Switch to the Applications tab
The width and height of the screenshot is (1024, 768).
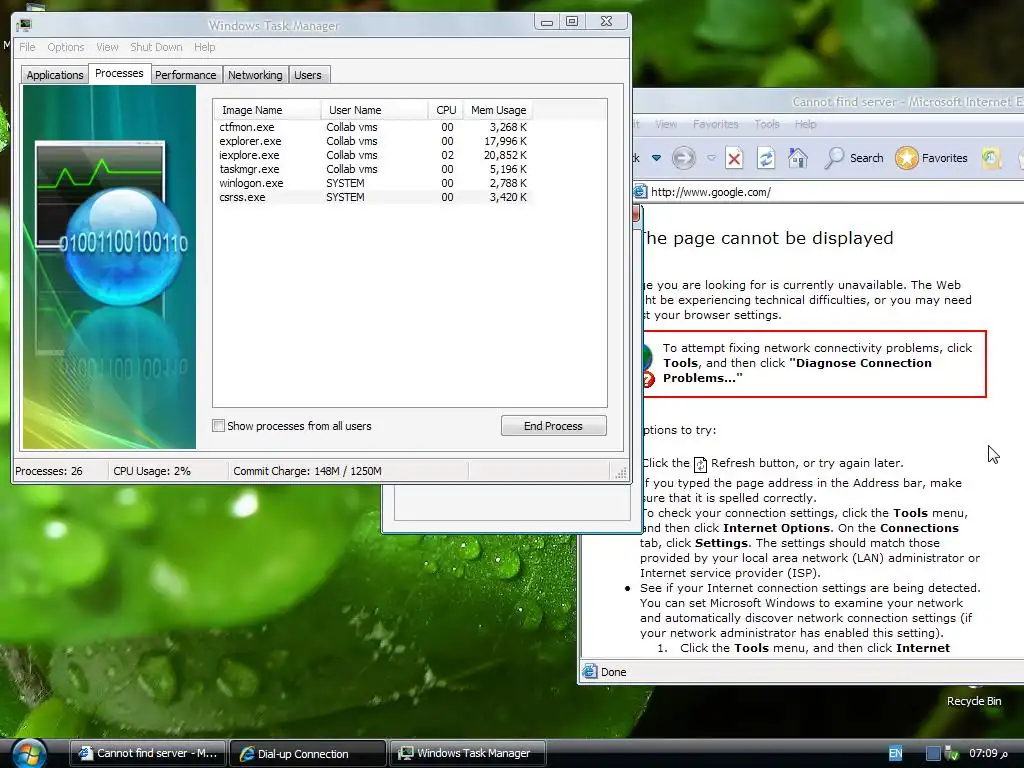pyautogui.click(x=55, y=74)
